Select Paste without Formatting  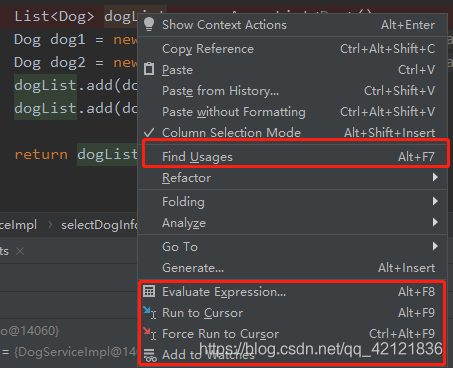tap(292, 112)
